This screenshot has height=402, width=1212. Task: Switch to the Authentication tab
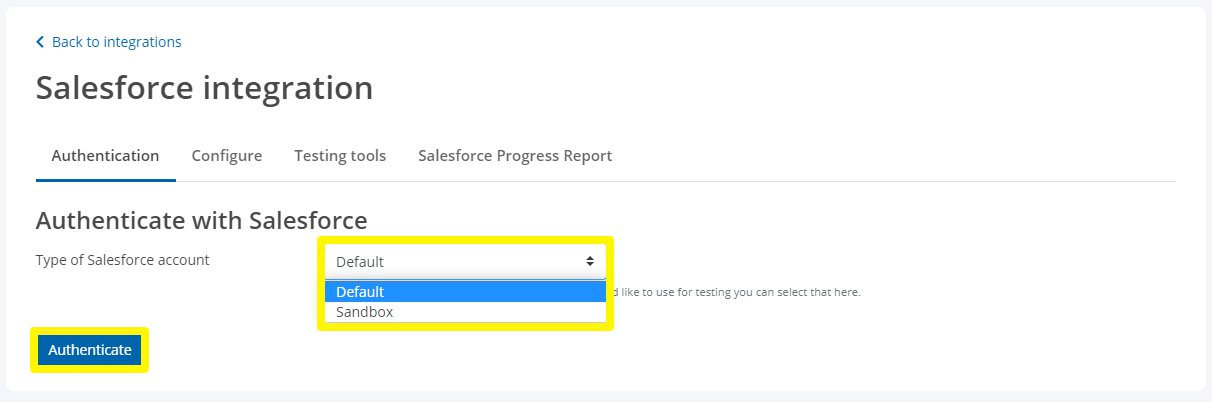[x=105, y=156]
